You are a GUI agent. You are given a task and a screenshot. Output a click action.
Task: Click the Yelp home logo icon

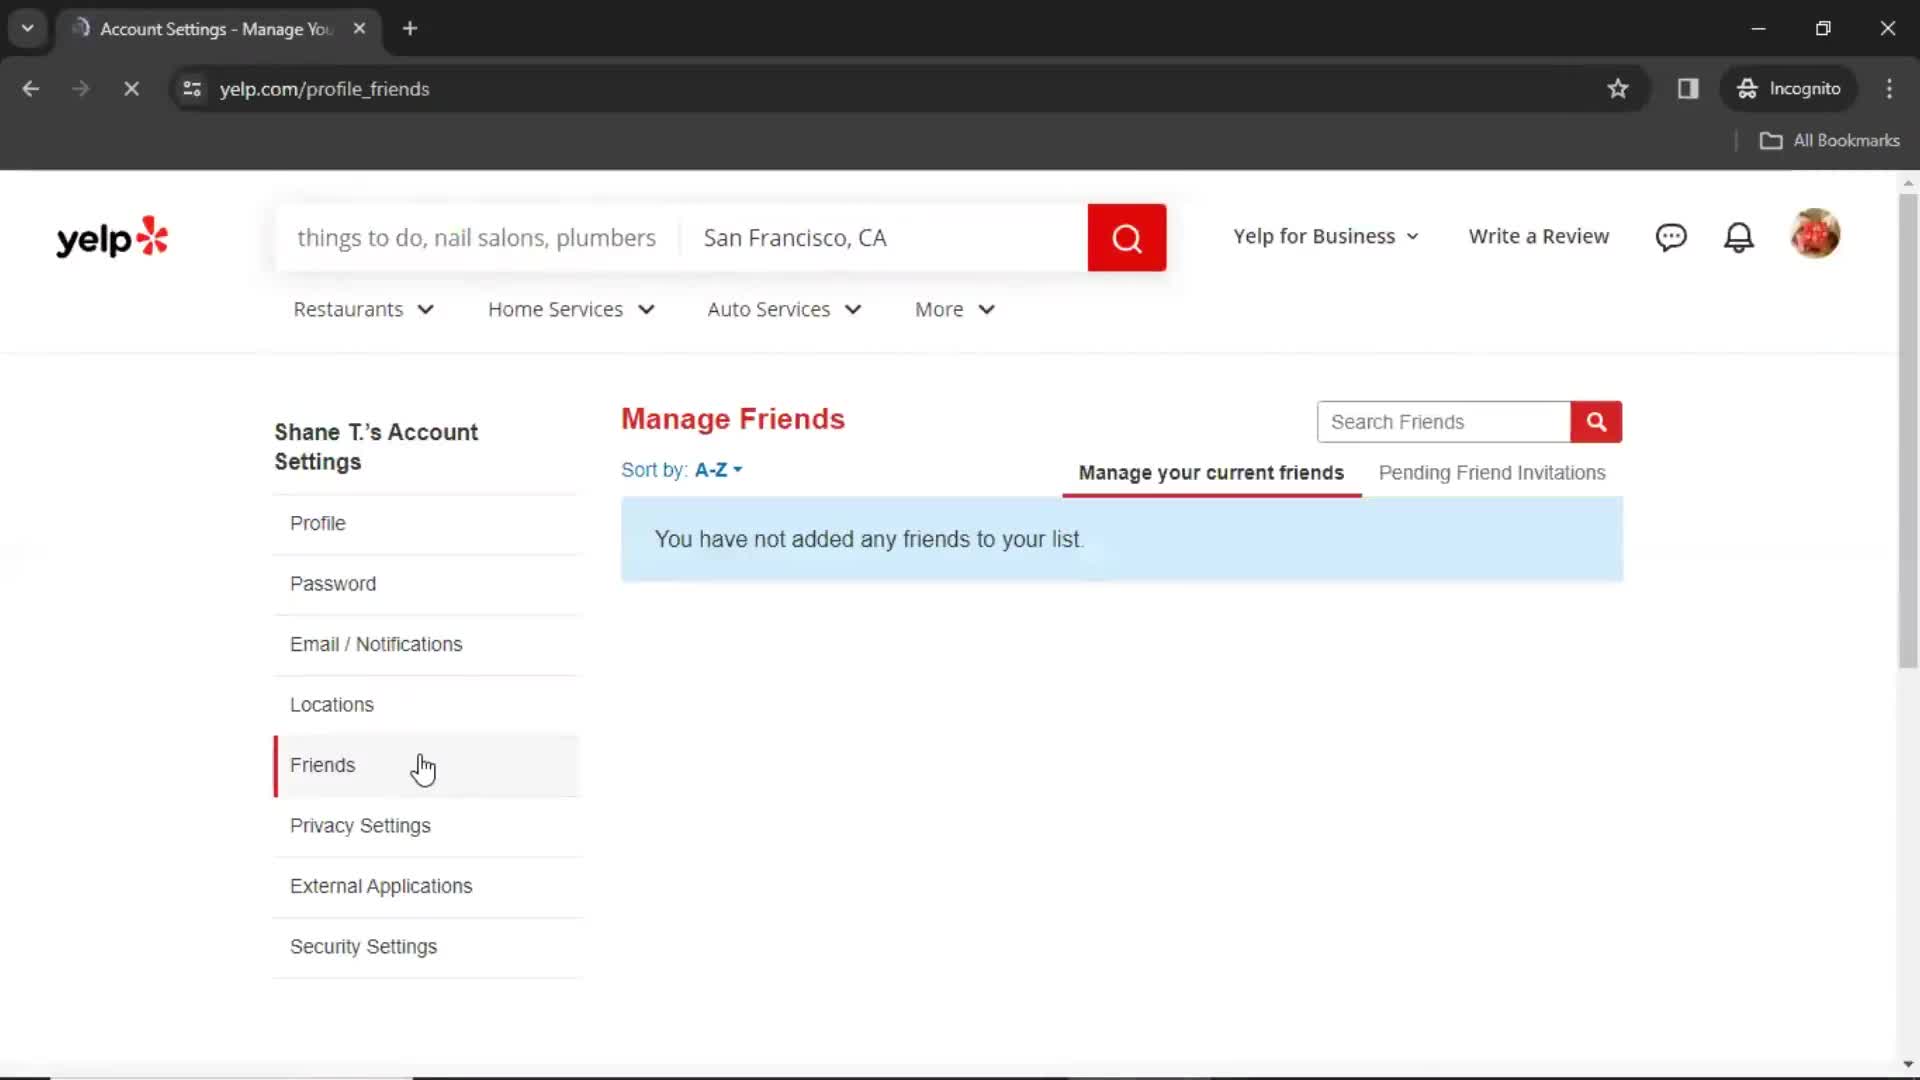click(112, 237)
